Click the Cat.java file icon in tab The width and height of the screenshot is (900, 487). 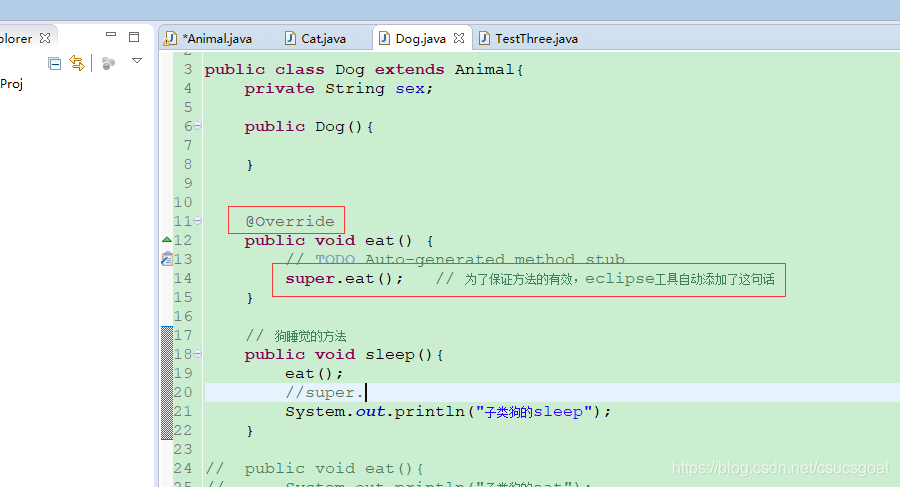click(290, 38)
